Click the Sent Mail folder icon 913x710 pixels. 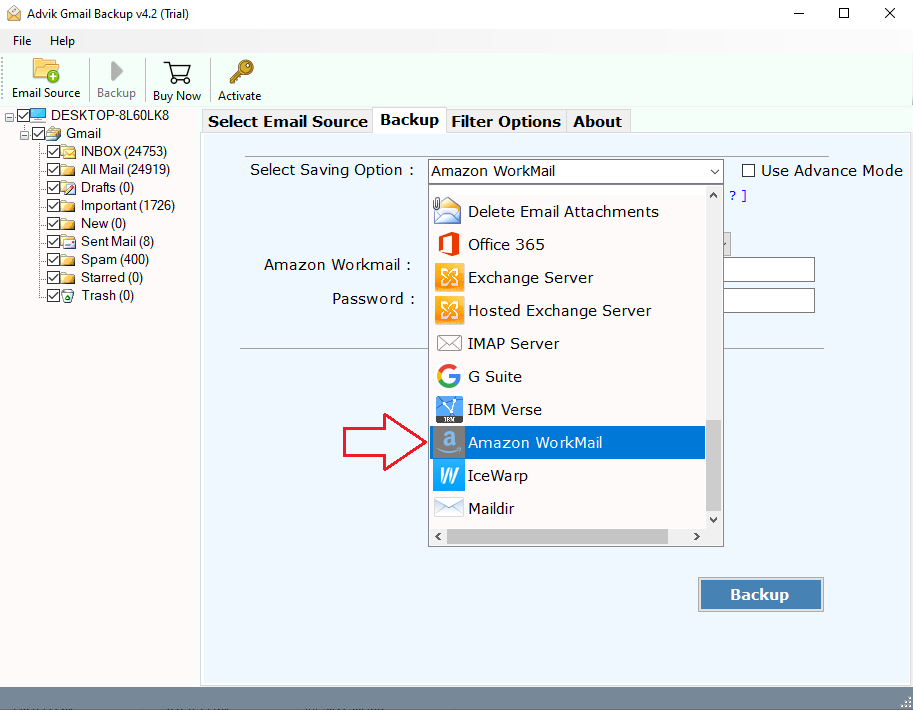tap(69, 242)
